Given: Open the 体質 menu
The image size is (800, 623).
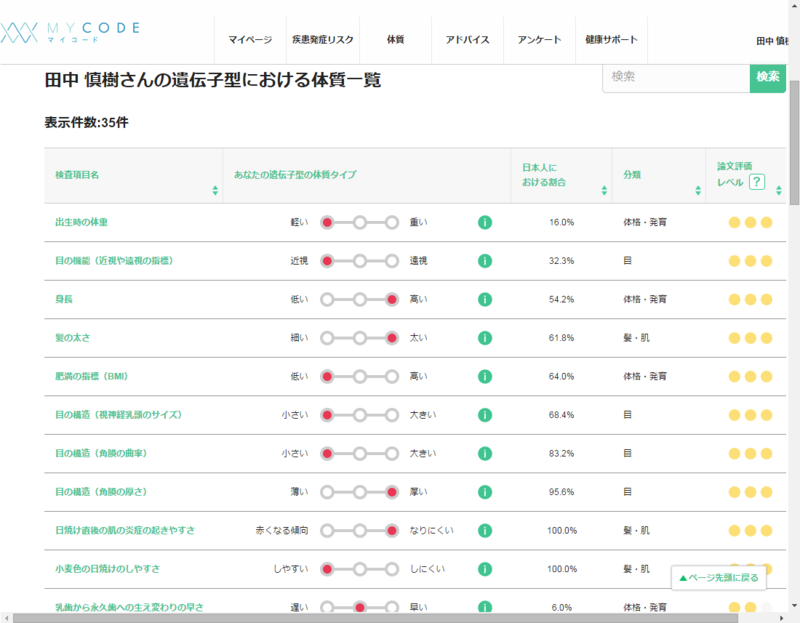Looking at the screenshot, I should coord(395,40).
